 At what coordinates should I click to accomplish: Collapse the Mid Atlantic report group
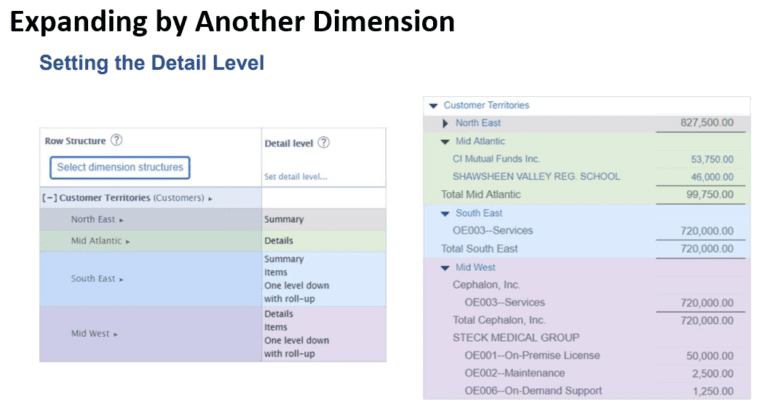click(x=446, y=141)
